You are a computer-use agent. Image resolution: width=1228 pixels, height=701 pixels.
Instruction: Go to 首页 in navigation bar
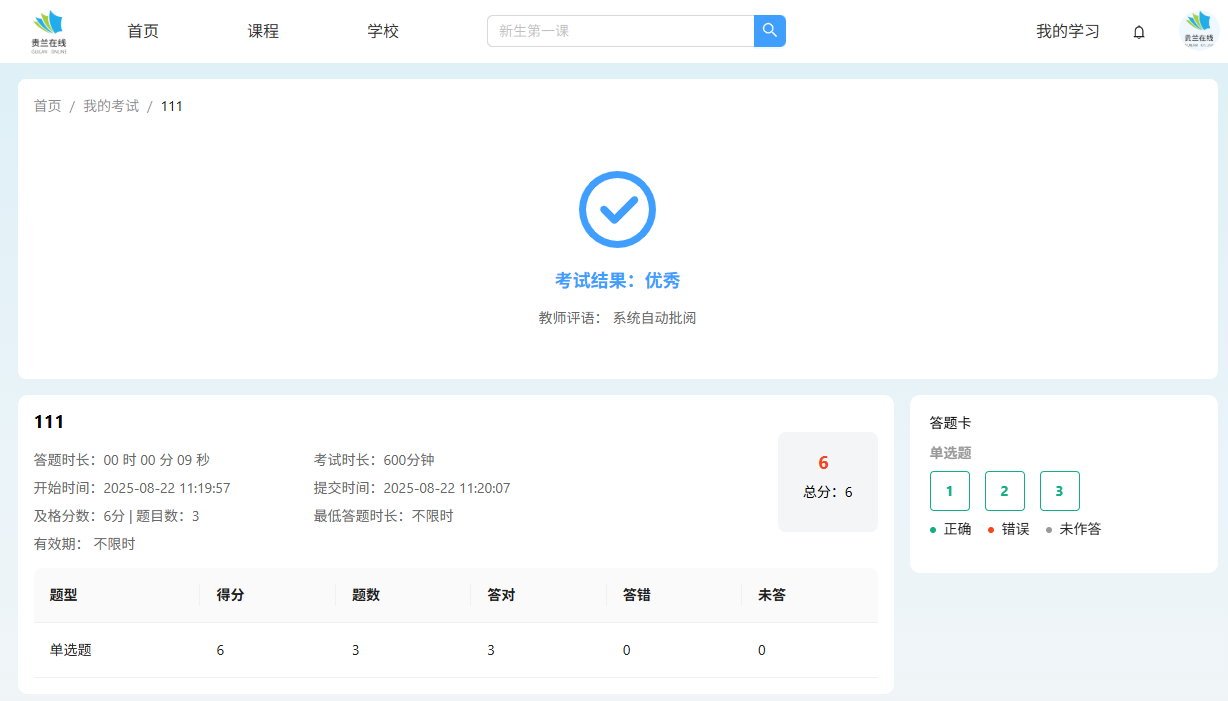[143, 31]
